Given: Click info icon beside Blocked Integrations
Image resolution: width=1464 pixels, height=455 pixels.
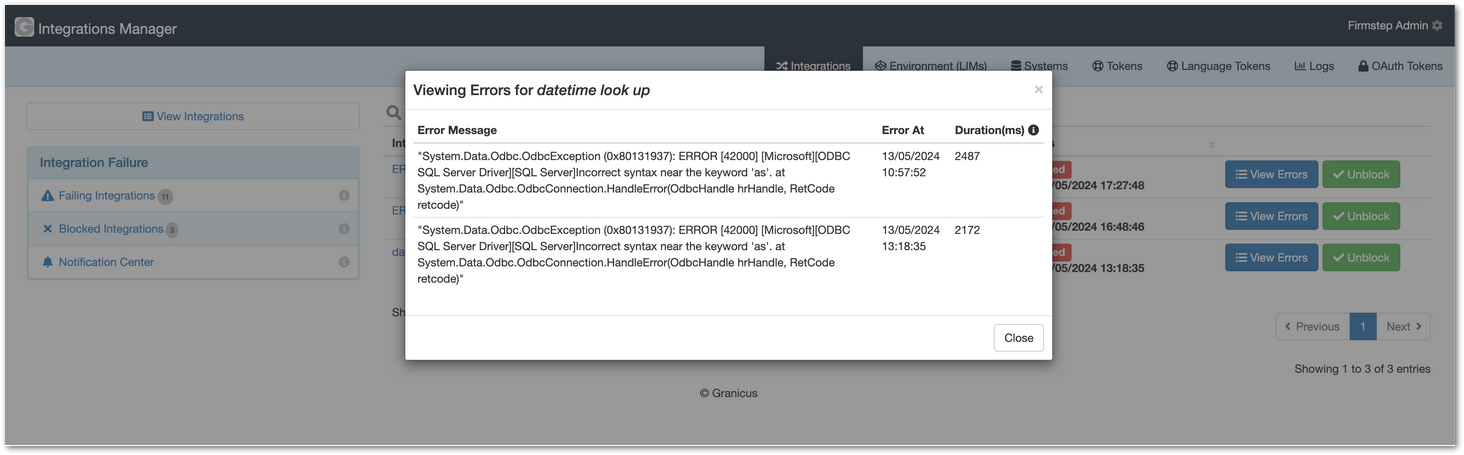Looking at the screenshot, I should pos(343,229).
